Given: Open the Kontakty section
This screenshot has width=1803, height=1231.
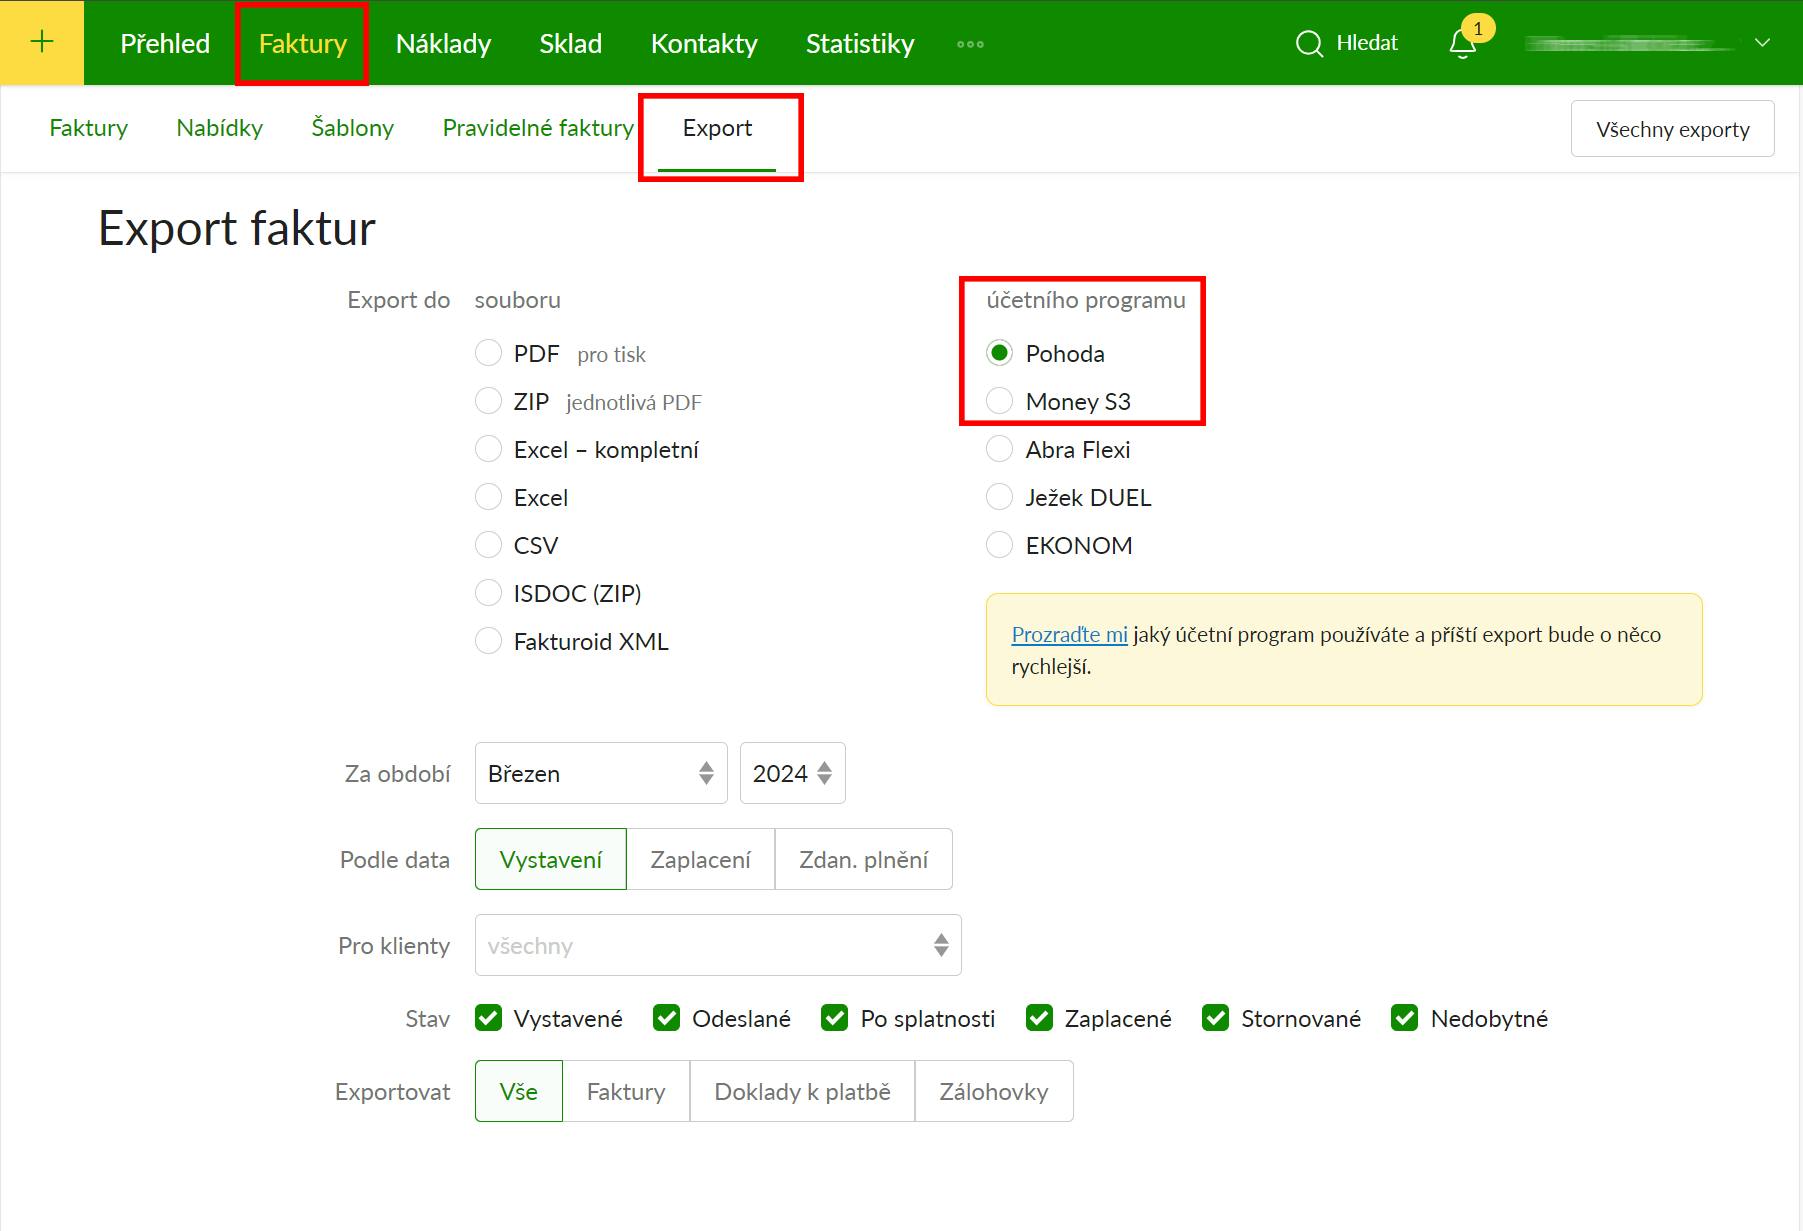Looking at the screenshot, I should pos(704,44).
